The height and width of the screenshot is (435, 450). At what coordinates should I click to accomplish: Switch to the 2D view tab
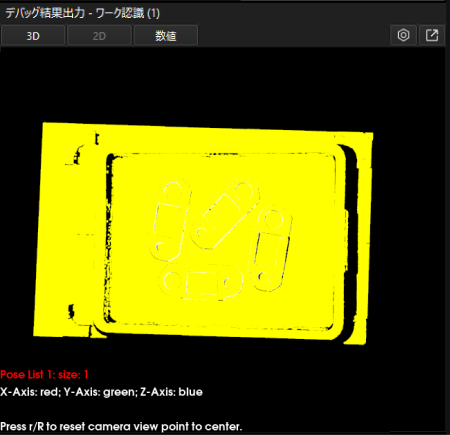point(99,35)
